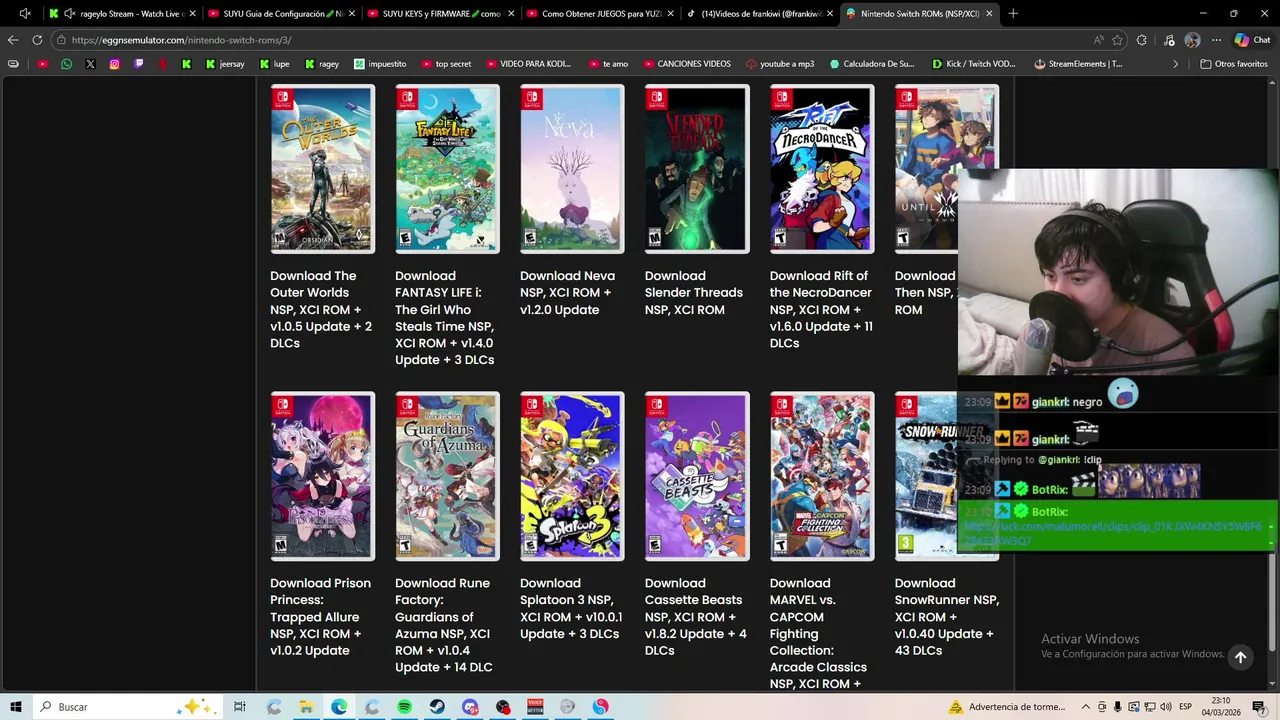Viewport: 1280px width, 720px height.
Task: Open Download Rune Factory Guardians of Azuma link
Action: (x=443, y=625)
